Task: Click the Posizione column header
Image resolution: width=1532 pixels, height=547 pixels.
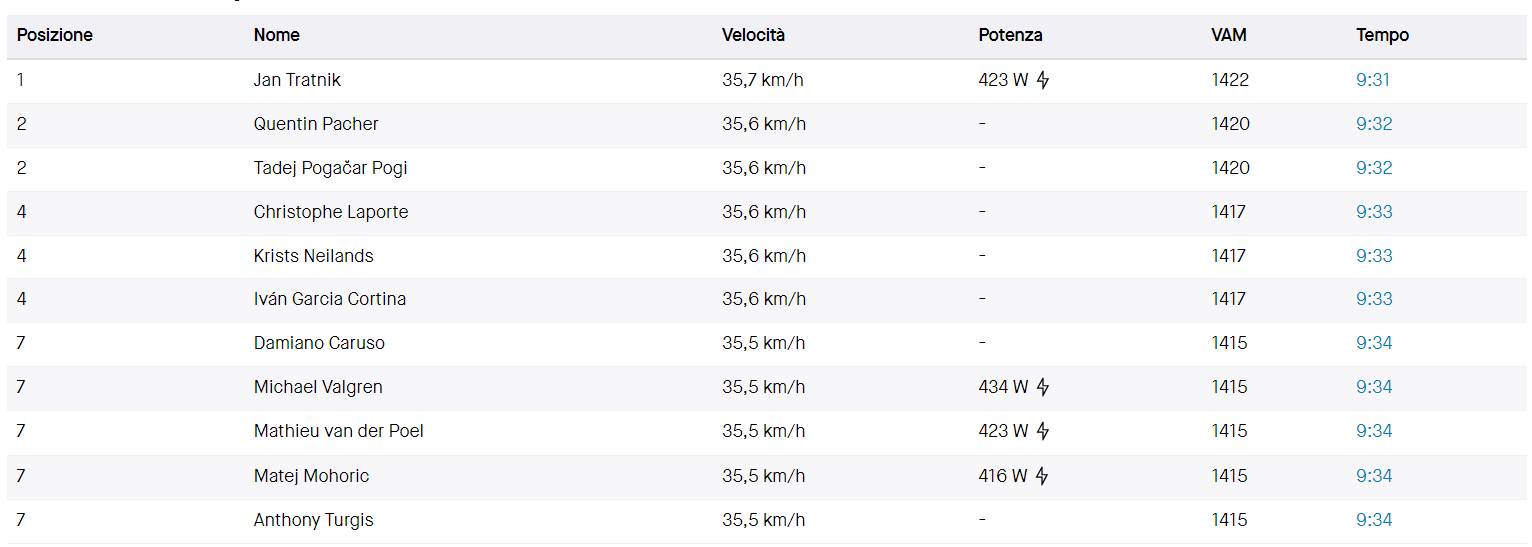Action: (x=55, y=35)
